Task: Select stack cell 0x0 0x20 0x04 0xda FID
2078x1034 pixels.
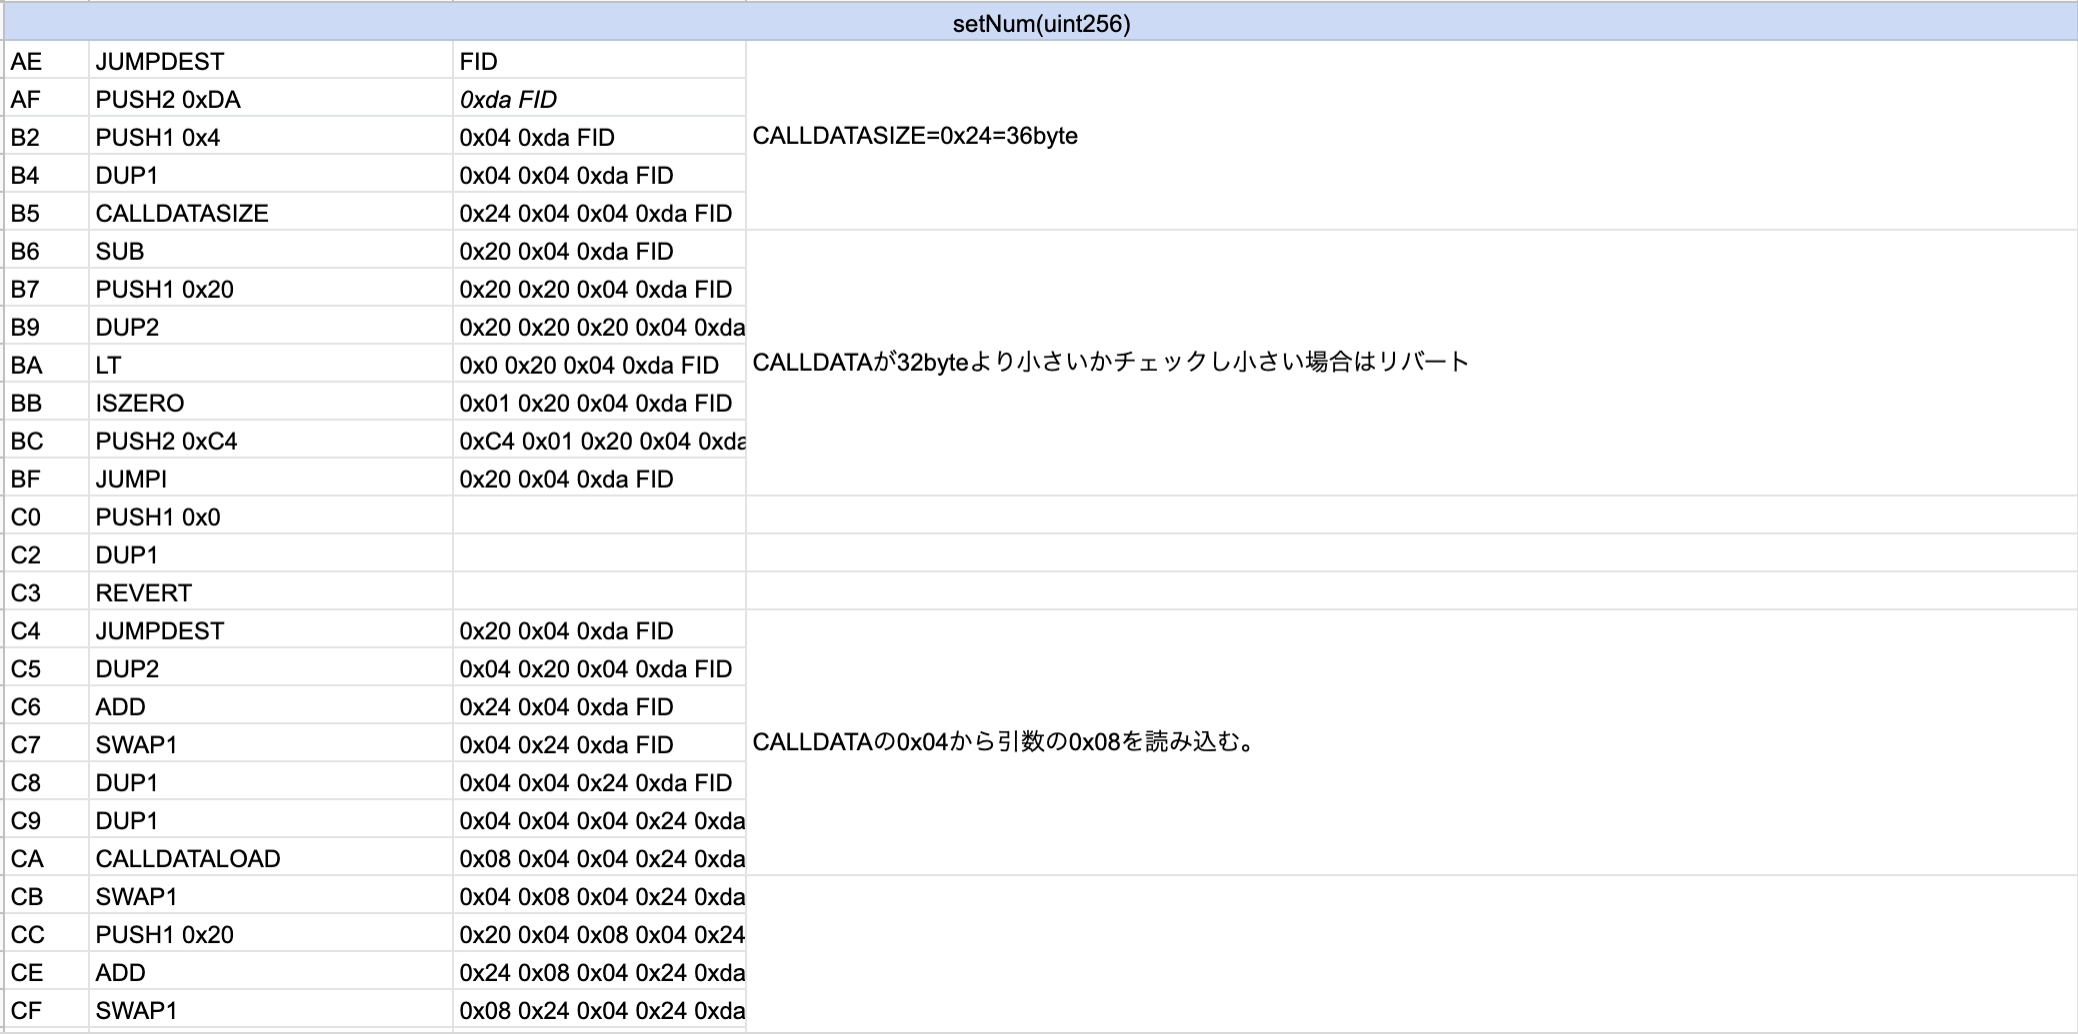Action: [x=599, y=365]
